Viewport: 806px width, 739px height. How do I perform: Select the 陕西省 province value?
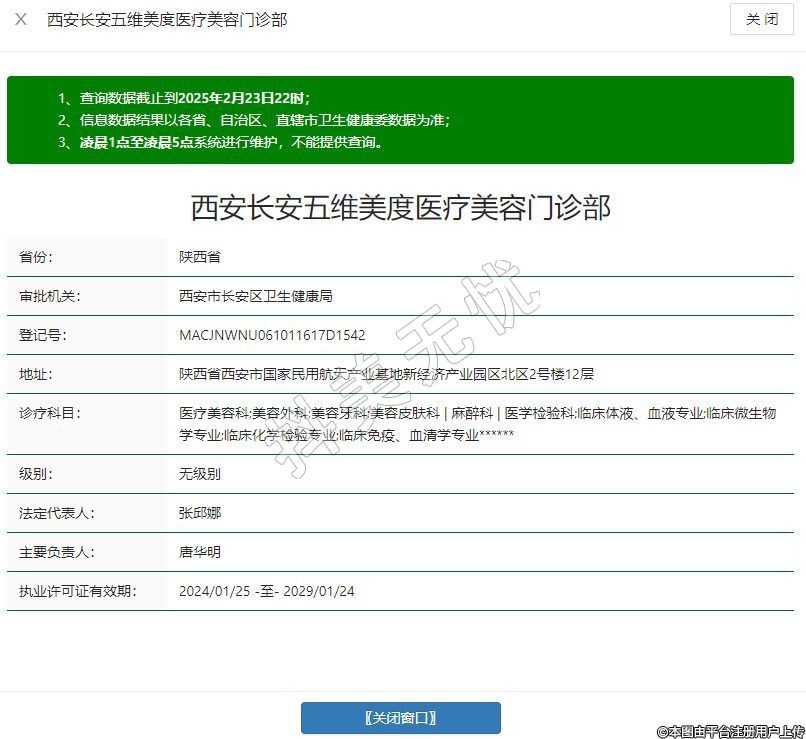click(x=200, y=257)
